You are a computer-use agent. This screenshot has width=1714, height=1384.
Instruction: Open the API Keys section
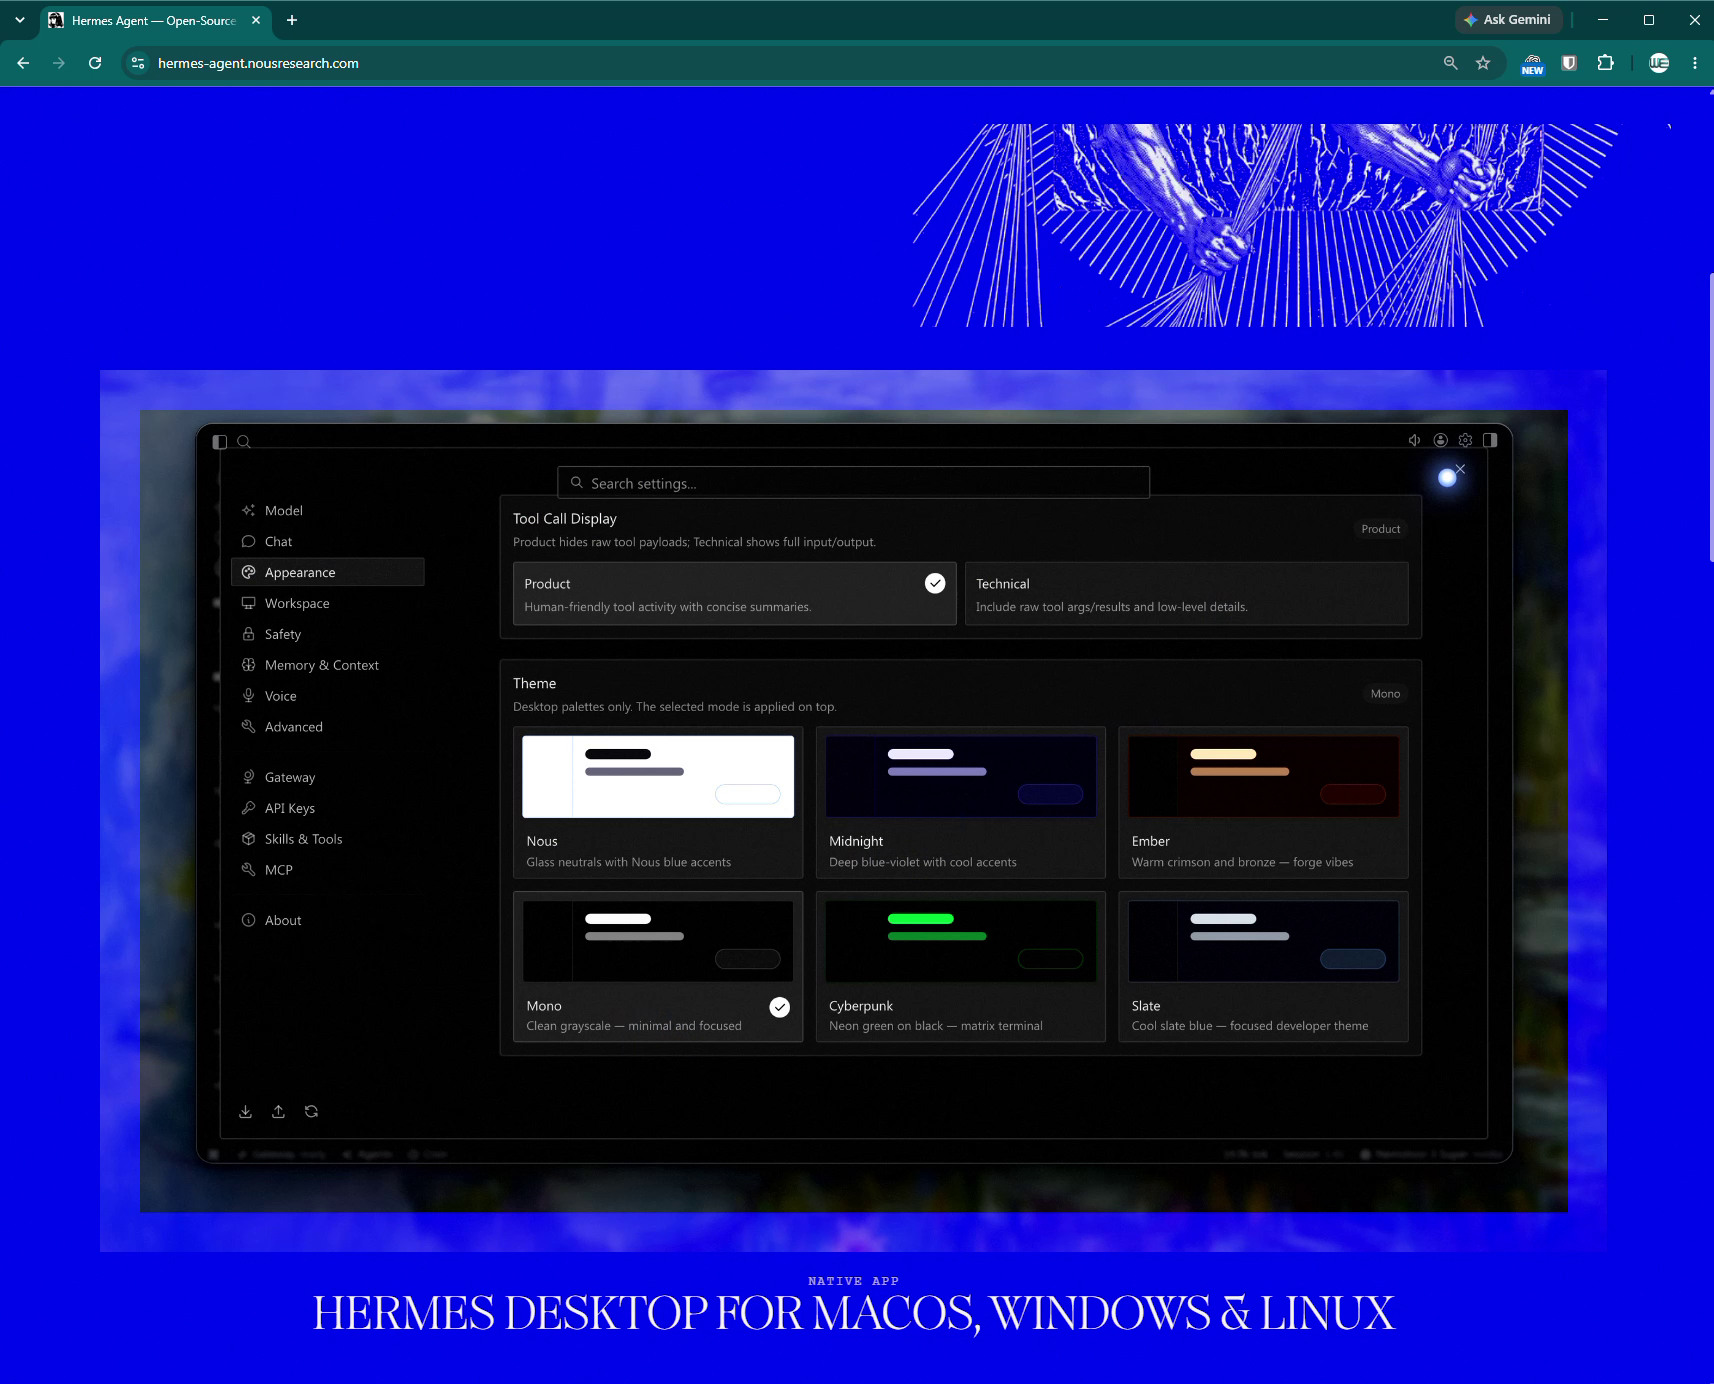[328, 808]
